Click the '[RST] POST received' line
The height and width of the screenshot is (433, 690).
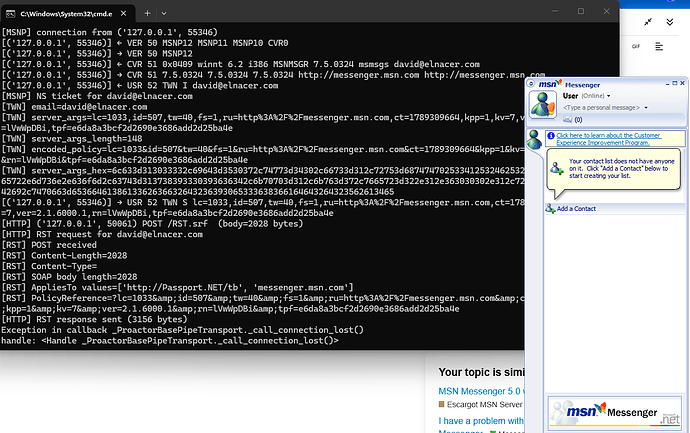pyautogui.click(x=49, y=245)
